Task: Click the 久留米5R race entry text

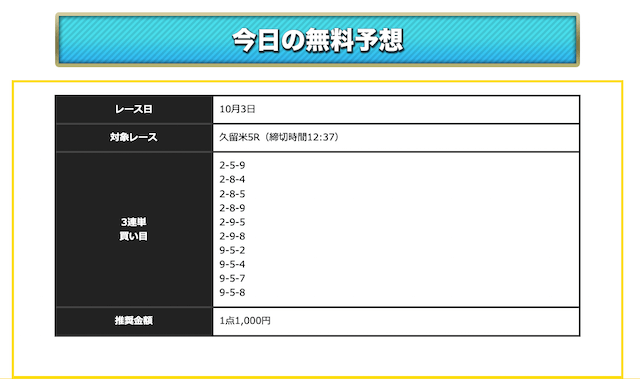Action: (240, 137)
